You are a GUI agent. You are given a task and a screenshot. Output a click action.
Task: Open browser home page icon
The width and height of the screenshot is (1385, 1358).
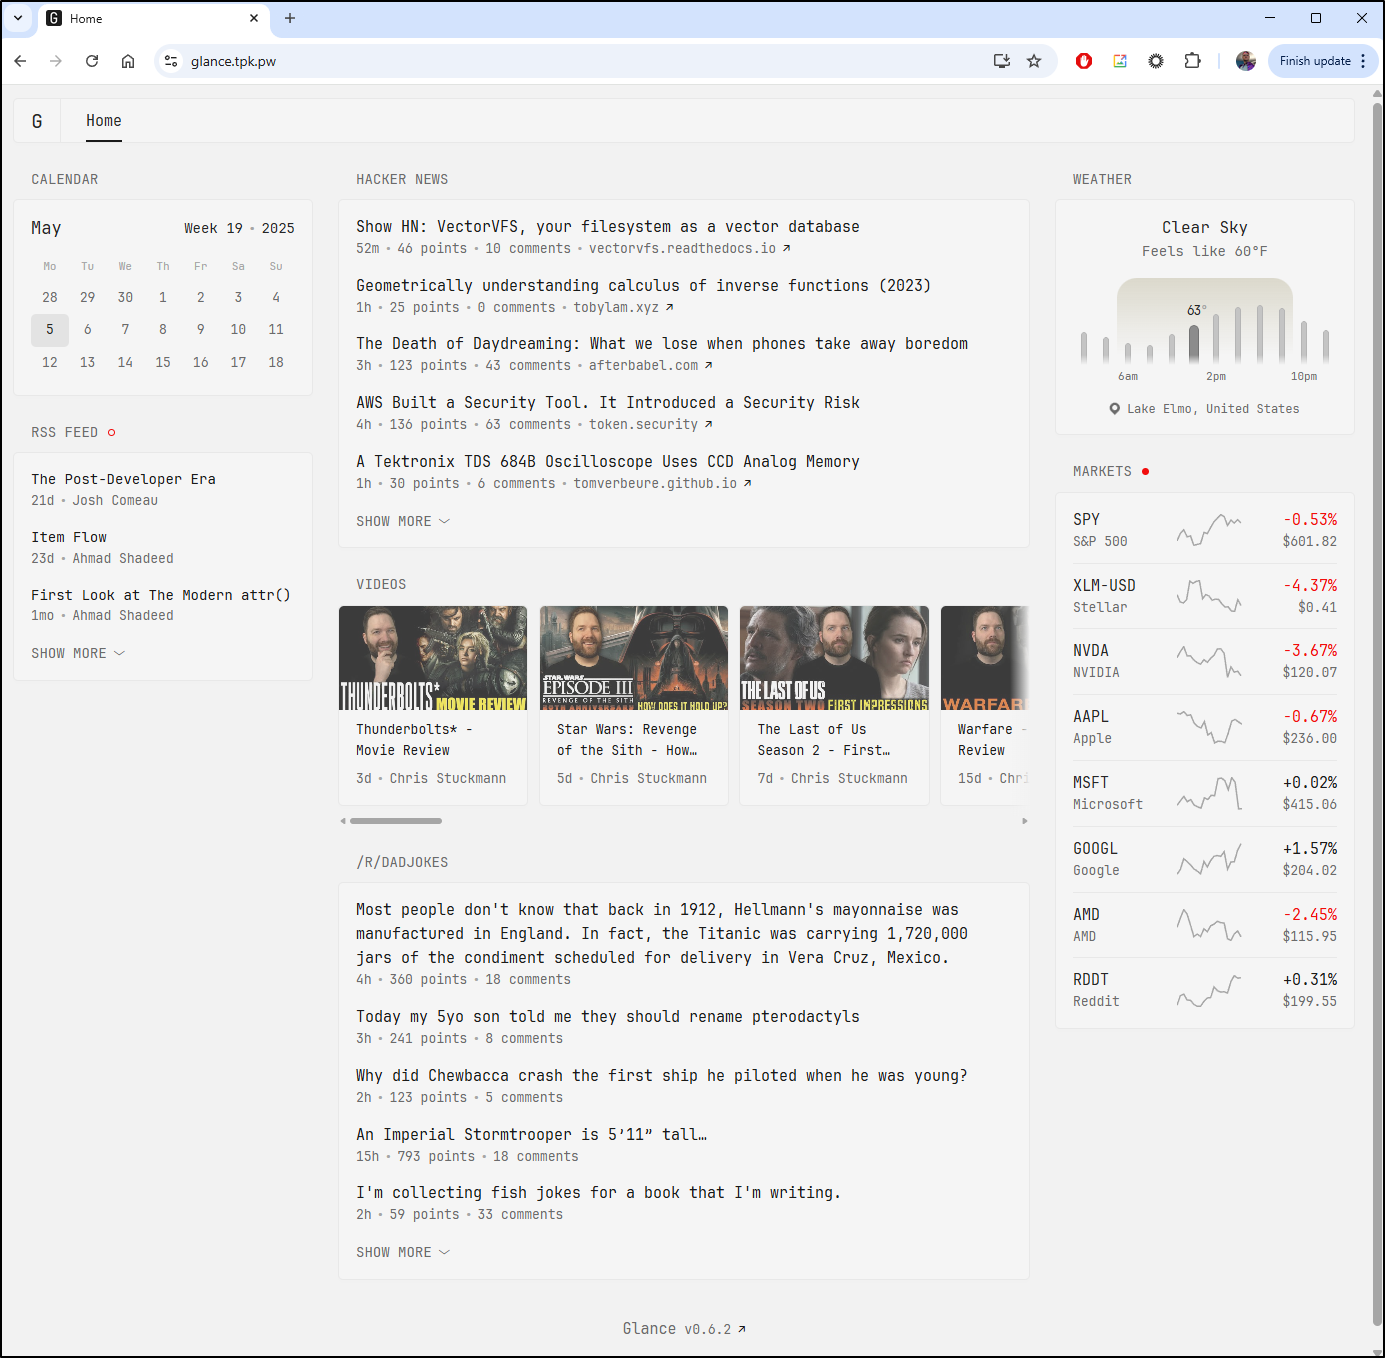pyautogui.click(x=128, y=61)
